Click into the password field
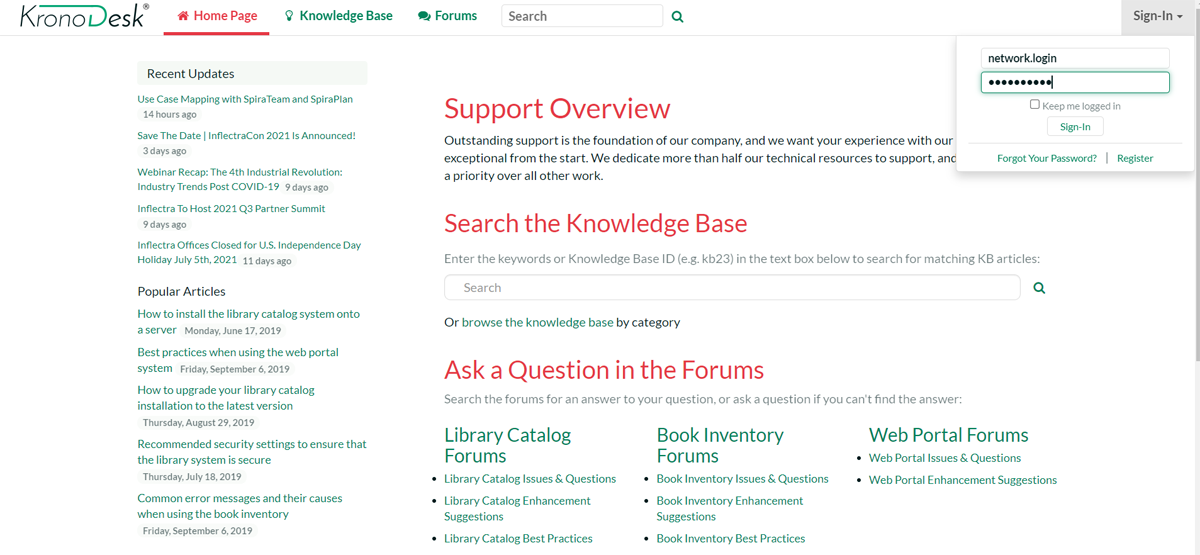 point(1074,83)
